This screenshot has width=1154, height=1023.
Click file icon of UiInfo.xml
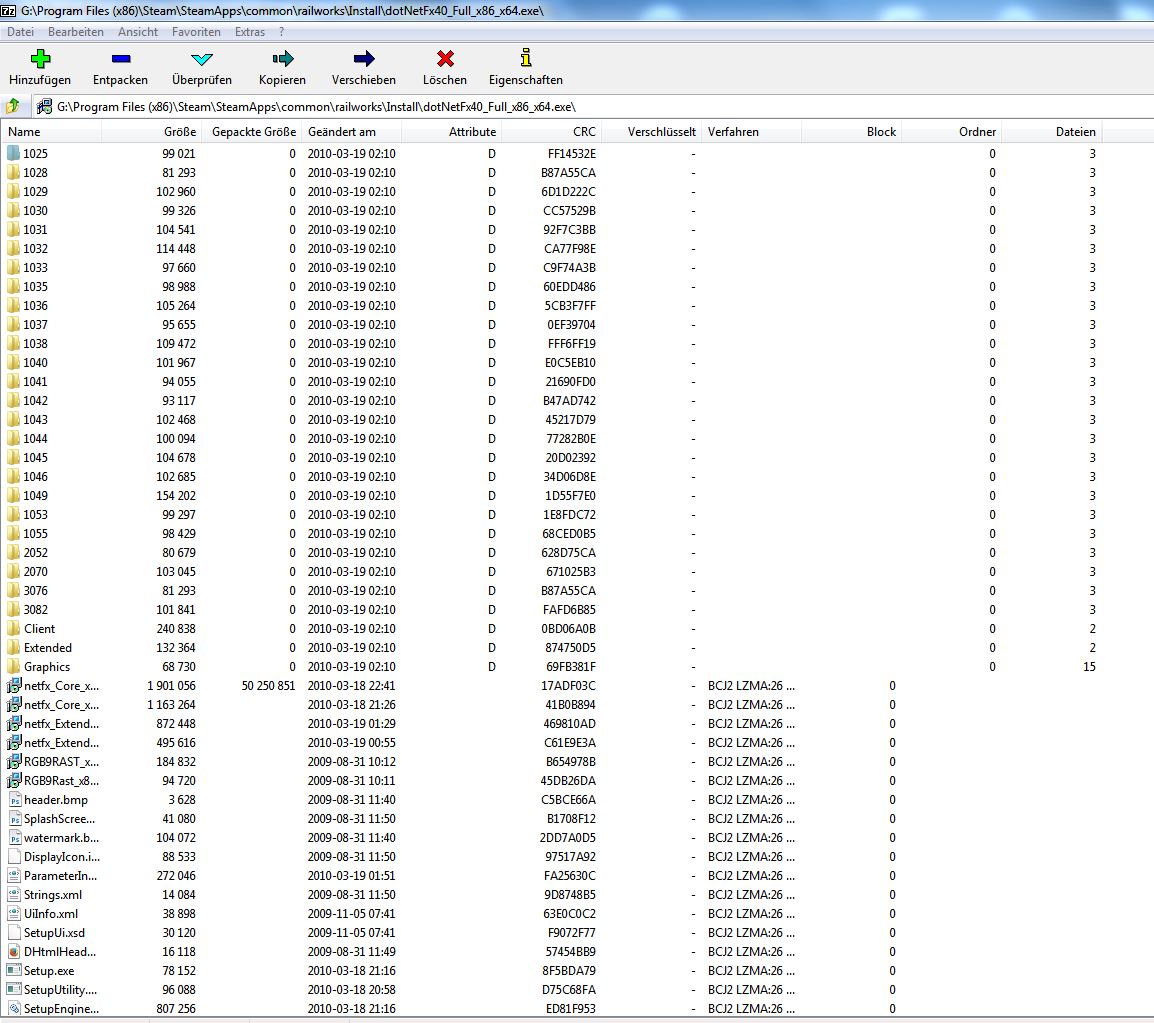point(14,913)
